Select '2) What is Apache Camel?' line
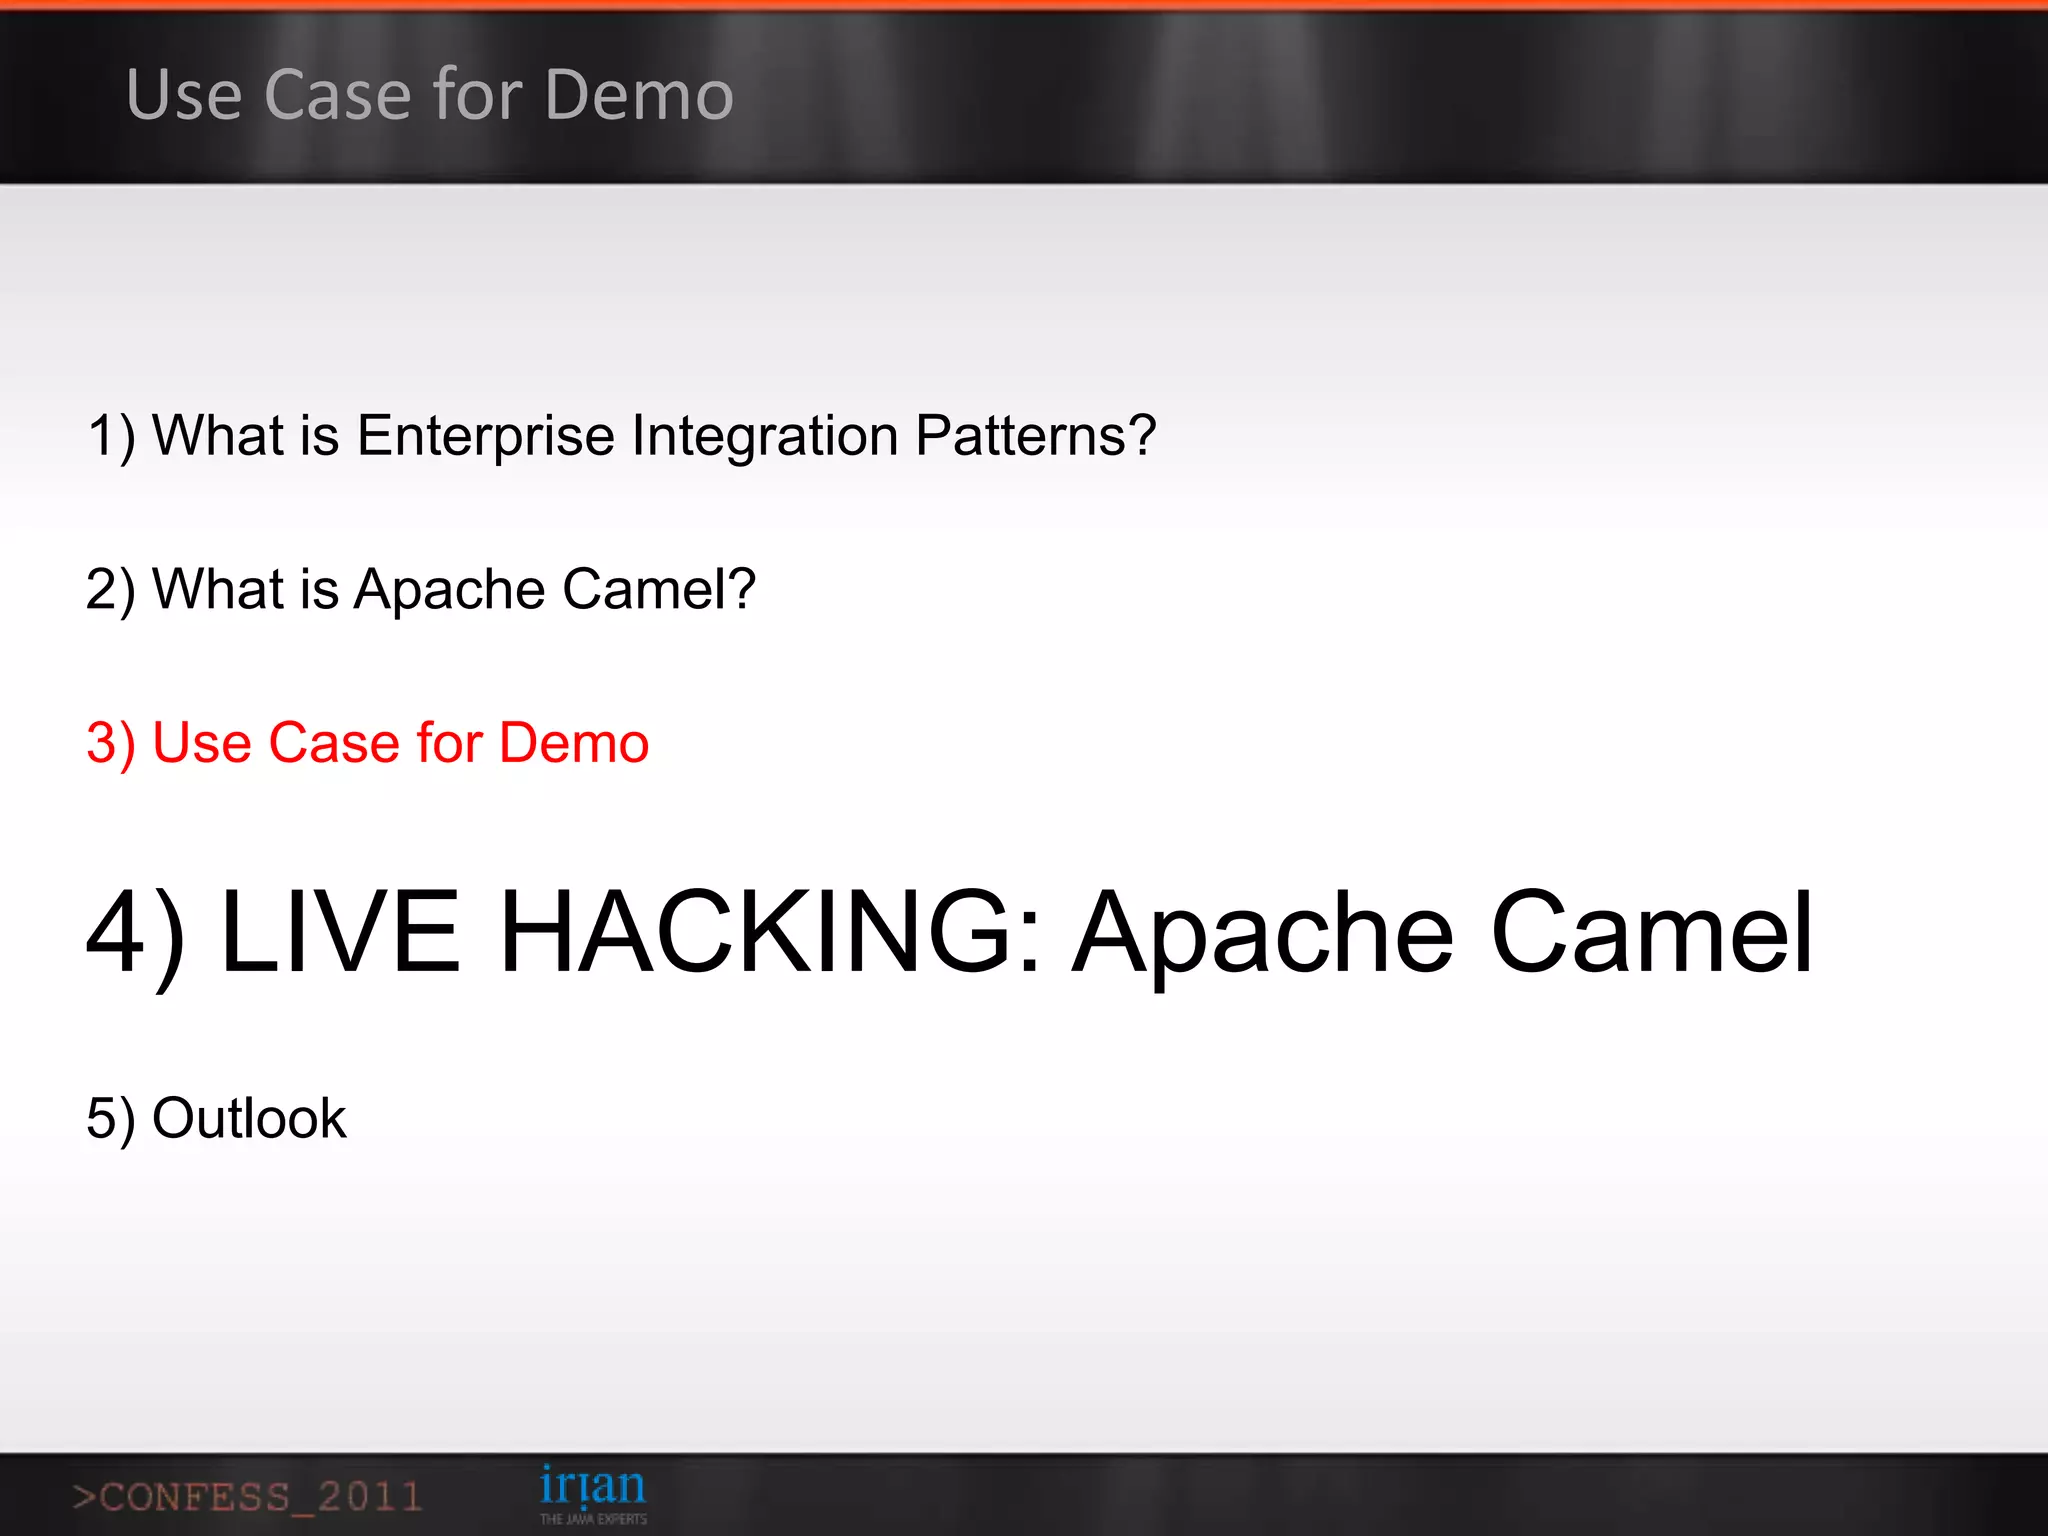 (421, 589)
